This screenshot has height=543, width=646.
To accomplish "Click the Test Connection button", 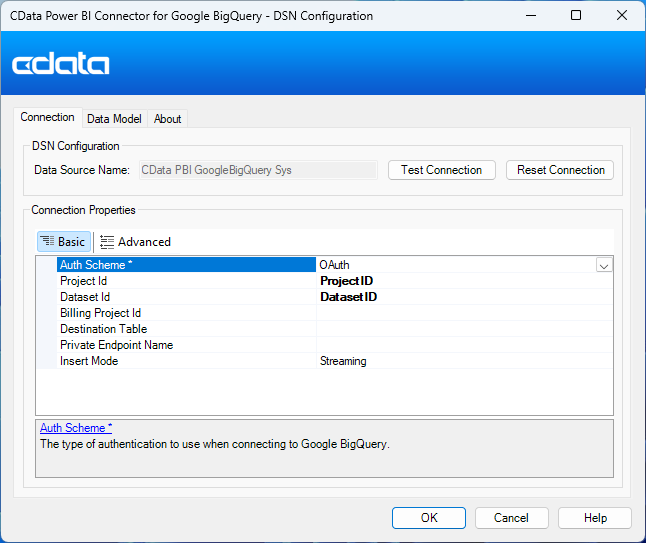I will click(x=441, y=170).
